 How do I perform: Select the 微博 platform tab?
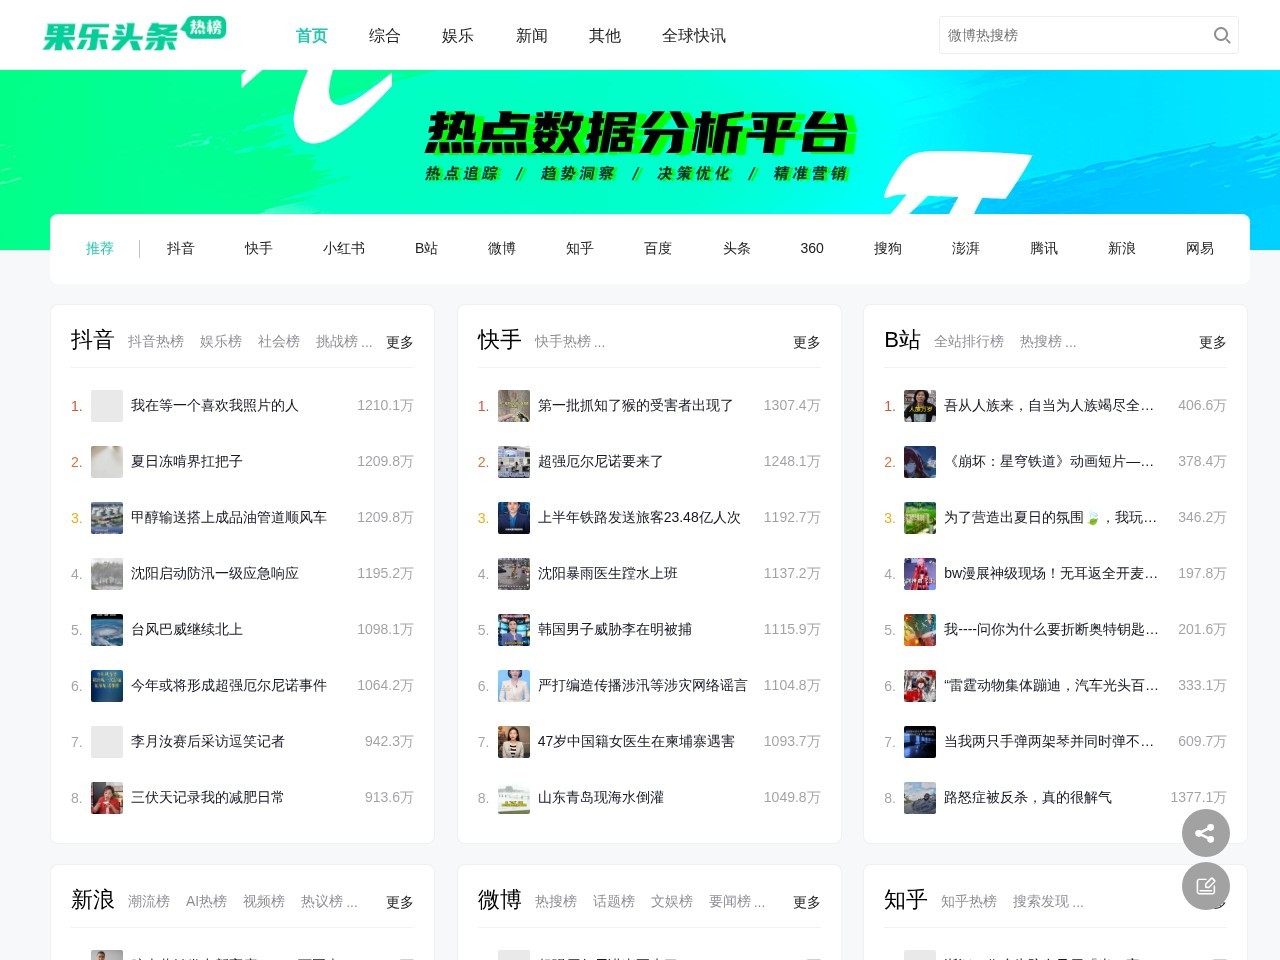coord(502,248)
